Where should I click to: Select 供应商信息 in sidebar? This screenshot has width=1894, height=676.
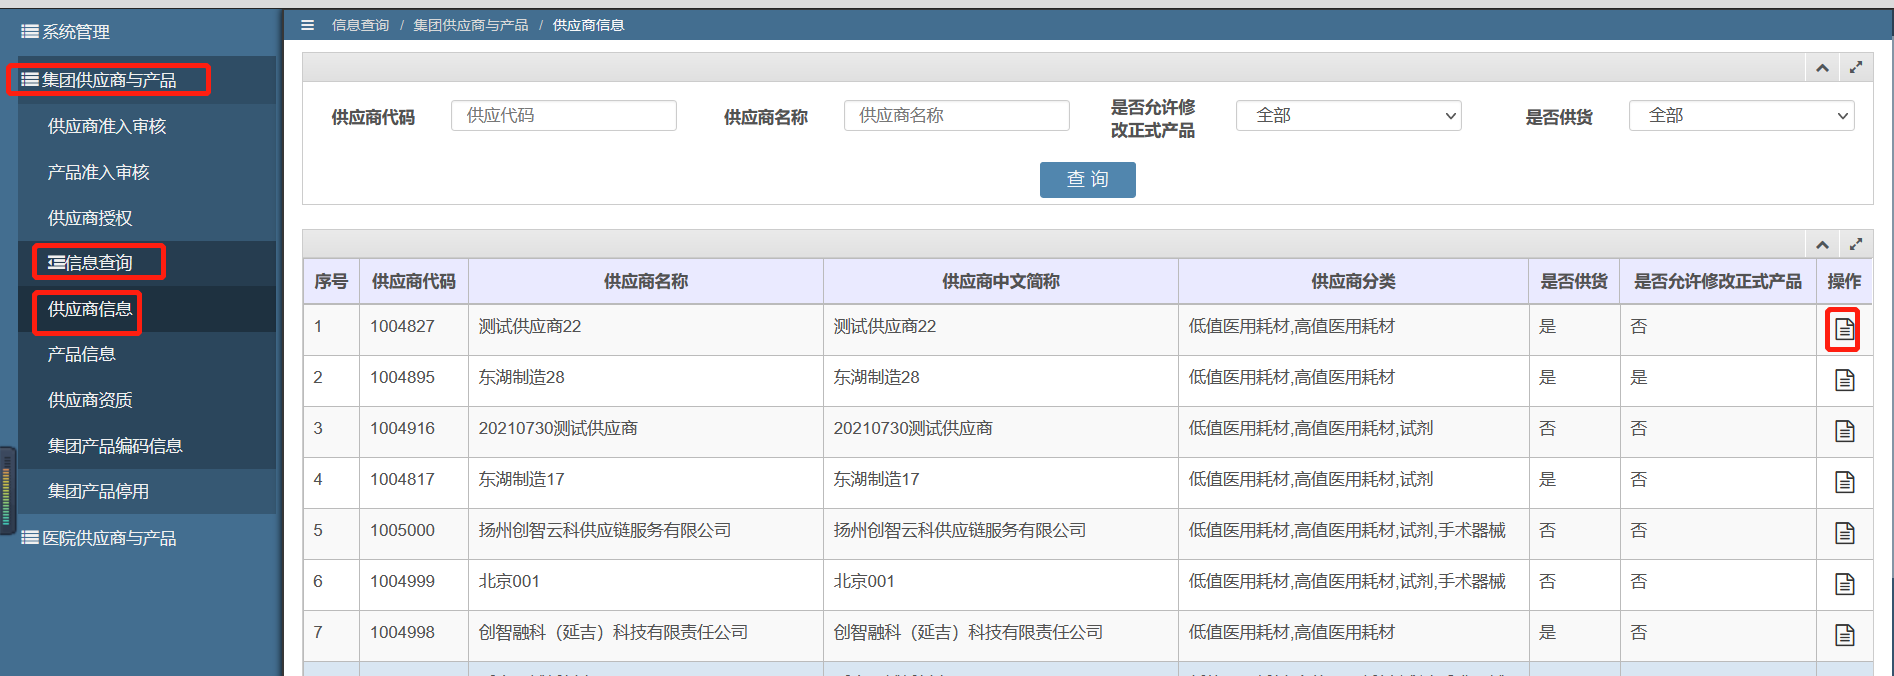90,309
